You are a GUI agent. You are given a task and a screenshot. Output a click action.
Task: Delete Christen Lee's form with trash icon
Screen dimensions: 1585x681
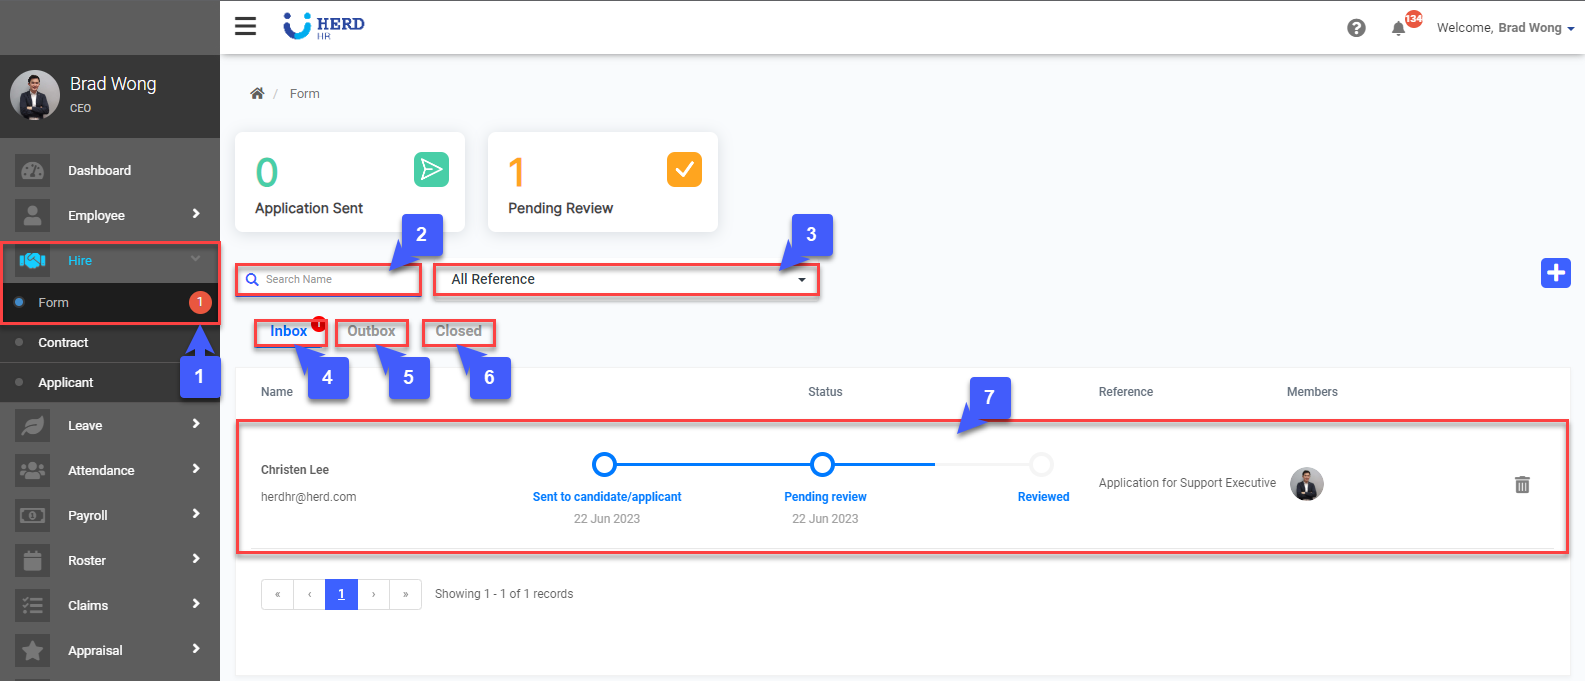click(1522, 485)
